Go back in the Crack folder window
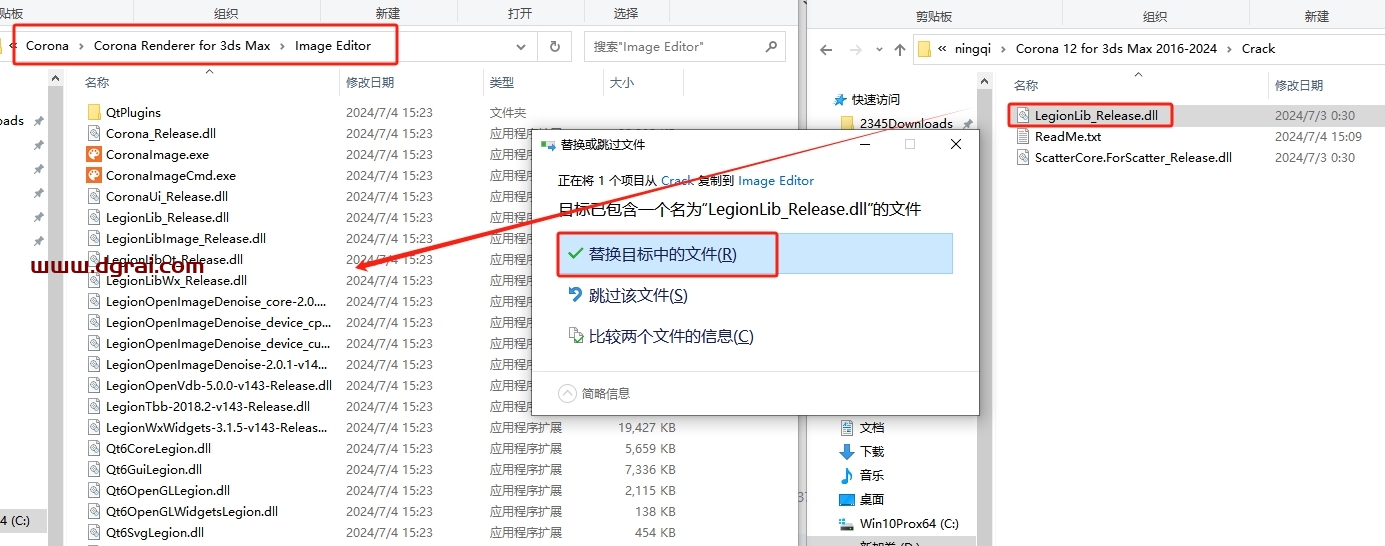Viewport: 1385px width, 546px height. [826, 49]
